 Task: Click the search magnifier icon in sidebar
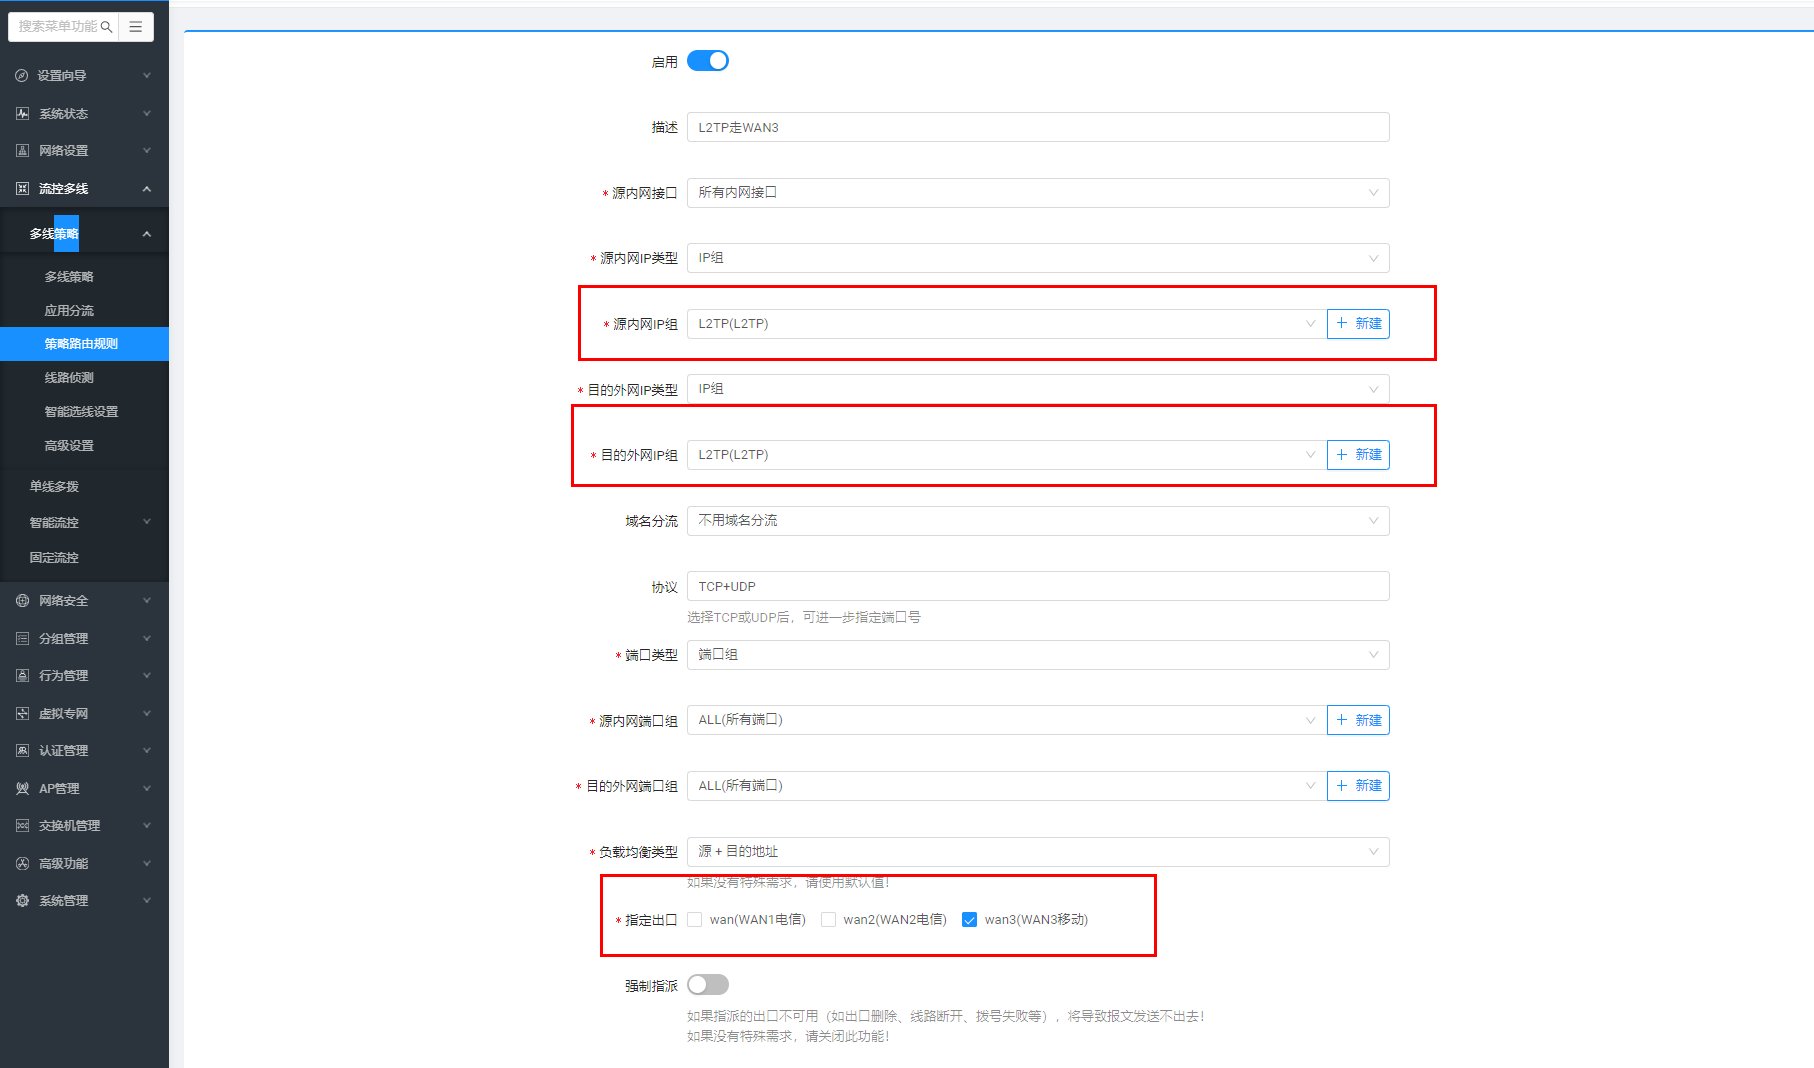click(106, 27)
